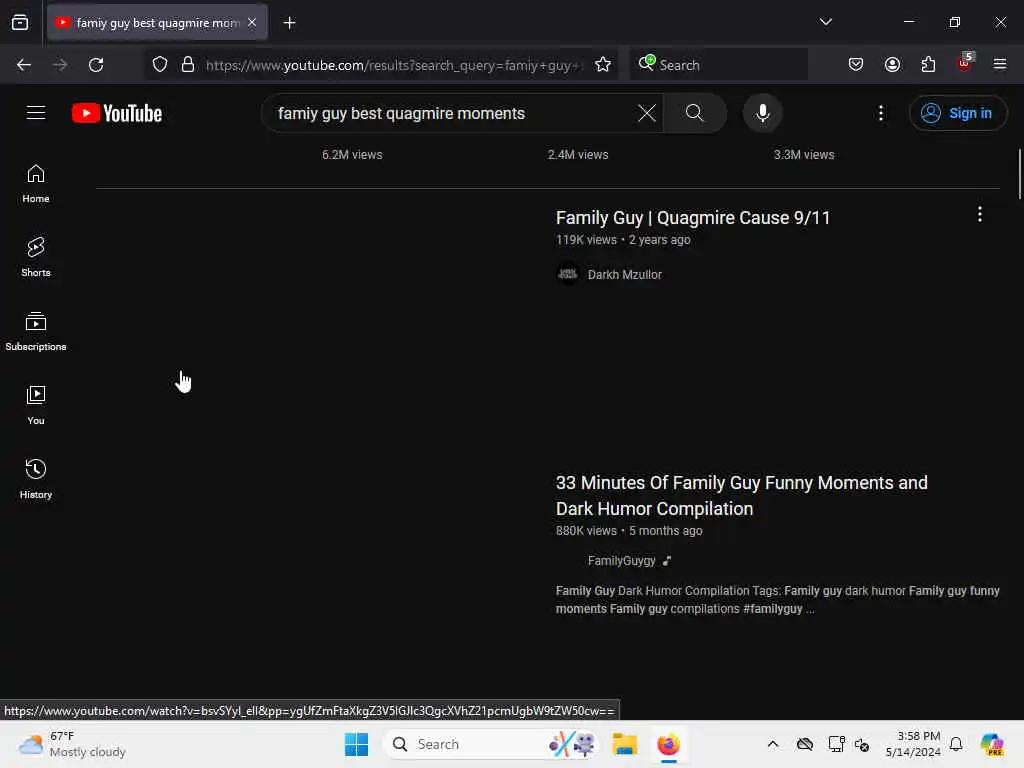Viewport: 1024px width, 768px height.
Task: Click the YouTube logo
Action: tap(117, 113)
